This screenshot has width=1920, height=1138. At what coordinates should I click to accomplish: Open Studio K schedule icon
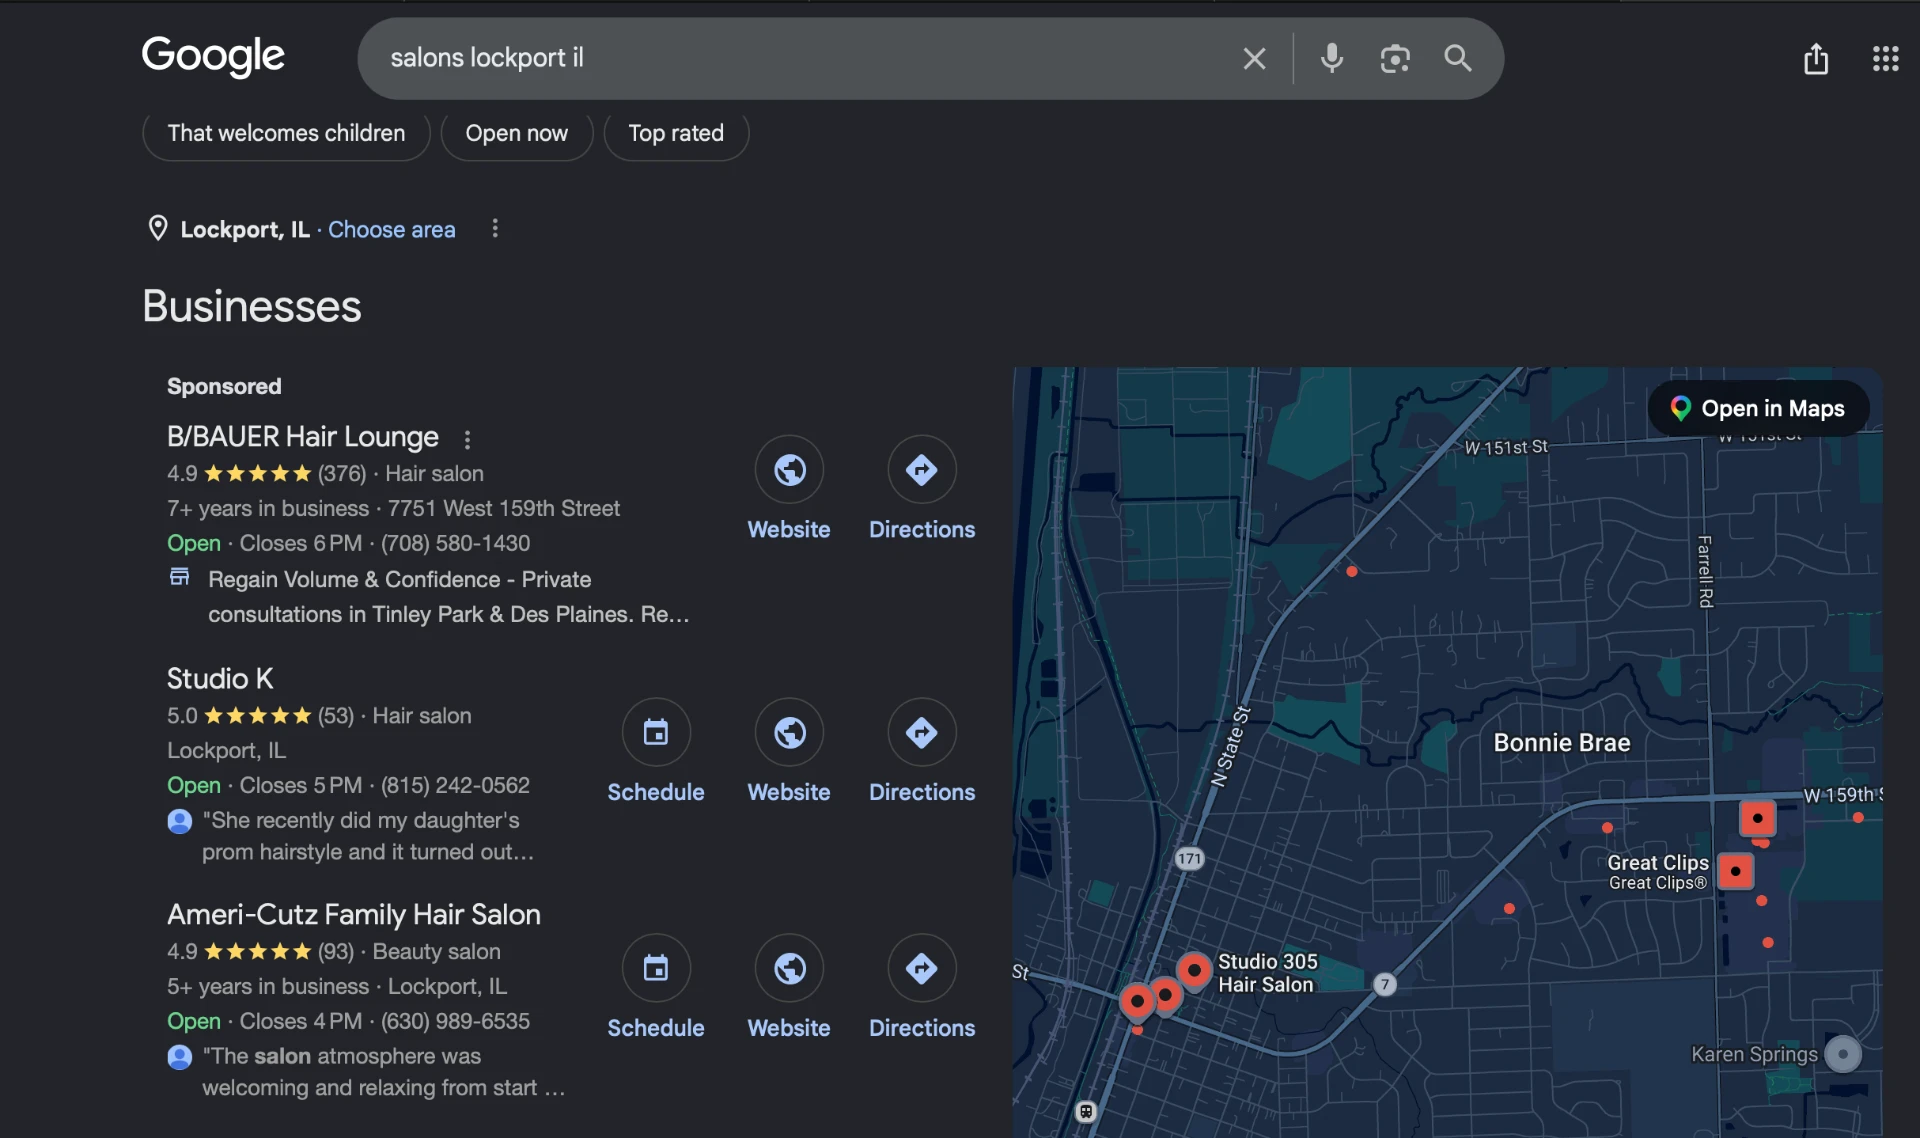pyautogui.click(x=656, y=733)
